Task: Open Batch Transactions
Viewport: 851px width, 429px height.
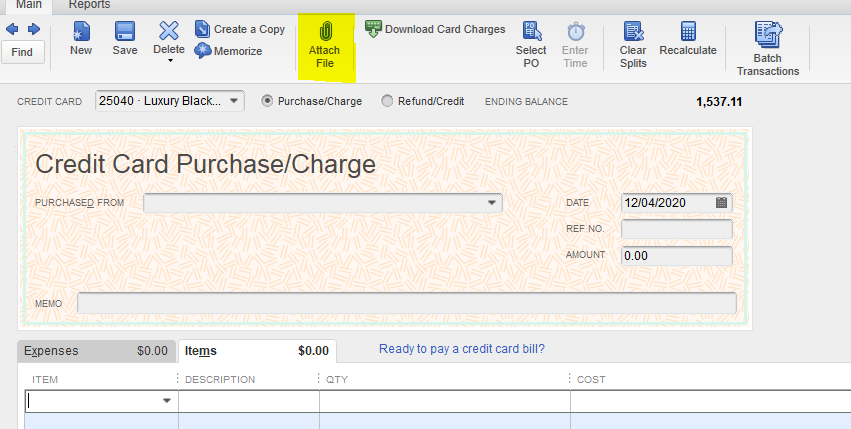Action: [768, 34]
